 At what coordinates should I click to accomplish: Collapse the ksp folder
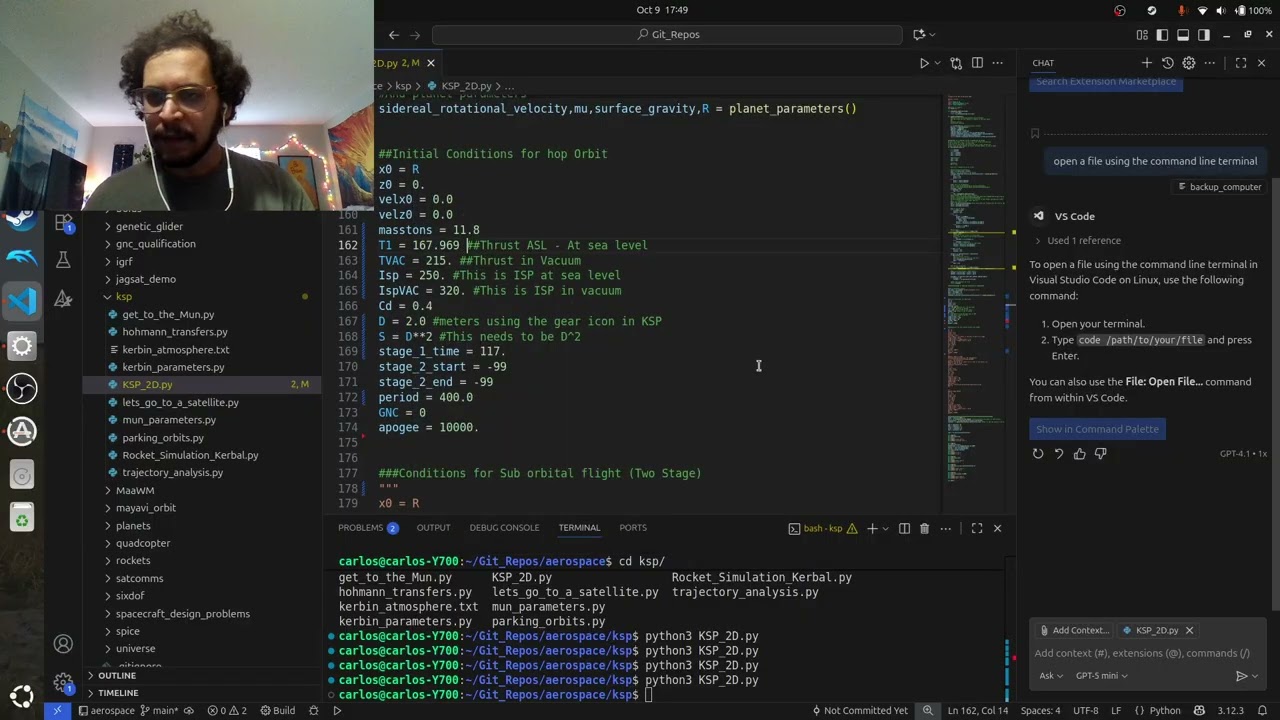[x=200, y=296]
